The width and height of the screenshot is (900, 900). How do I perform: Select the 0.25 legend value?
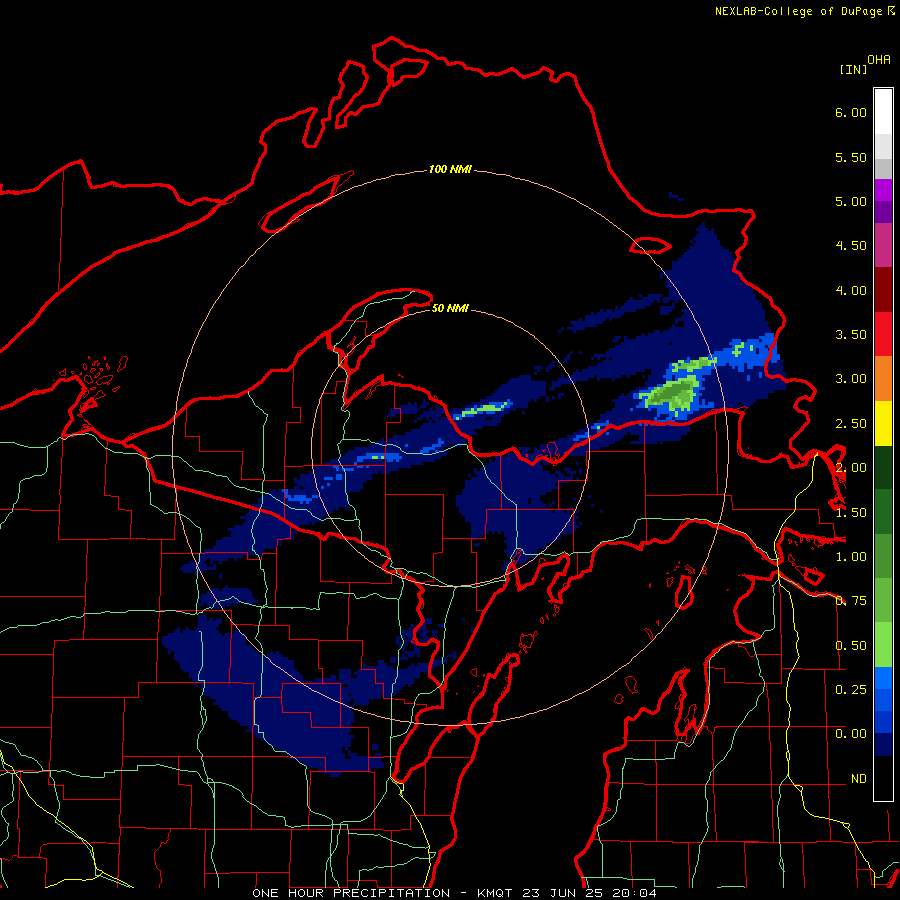(851, 690)
